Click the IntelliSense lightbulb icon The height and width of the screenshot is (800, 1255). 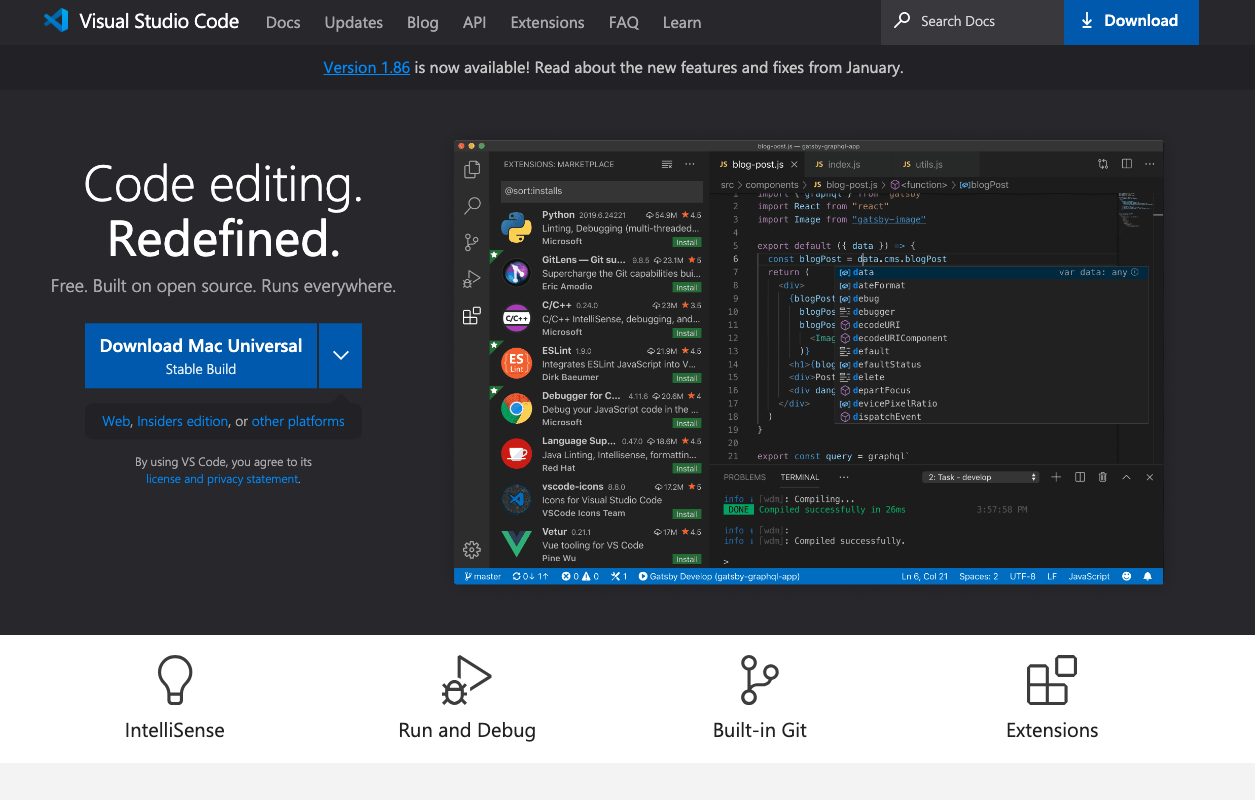pos(175,681)
